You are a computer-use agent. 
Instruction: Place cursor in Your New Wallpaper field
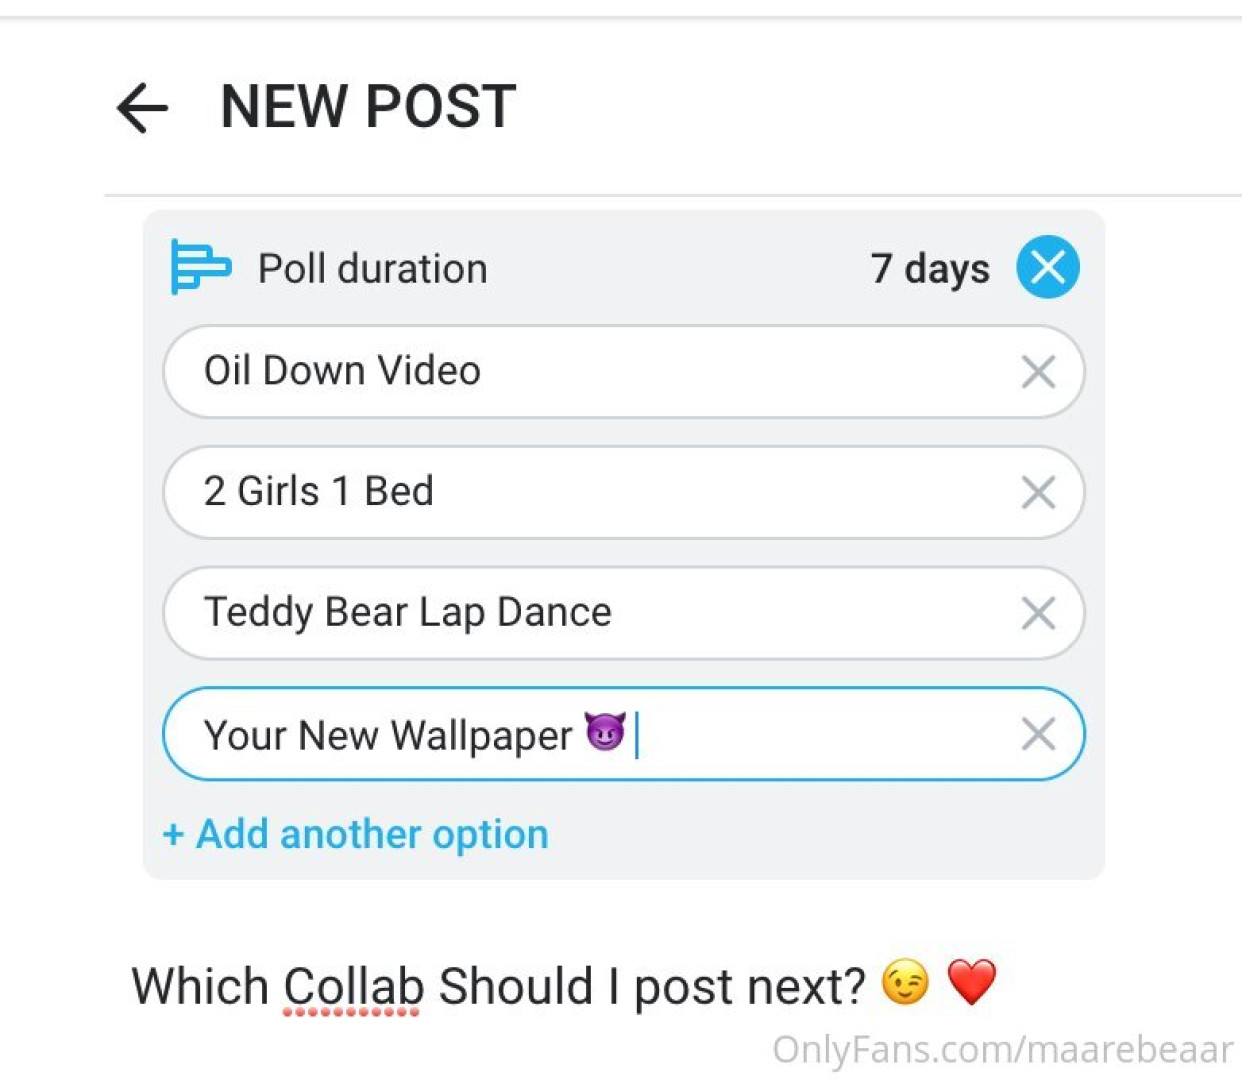[800, 734]
